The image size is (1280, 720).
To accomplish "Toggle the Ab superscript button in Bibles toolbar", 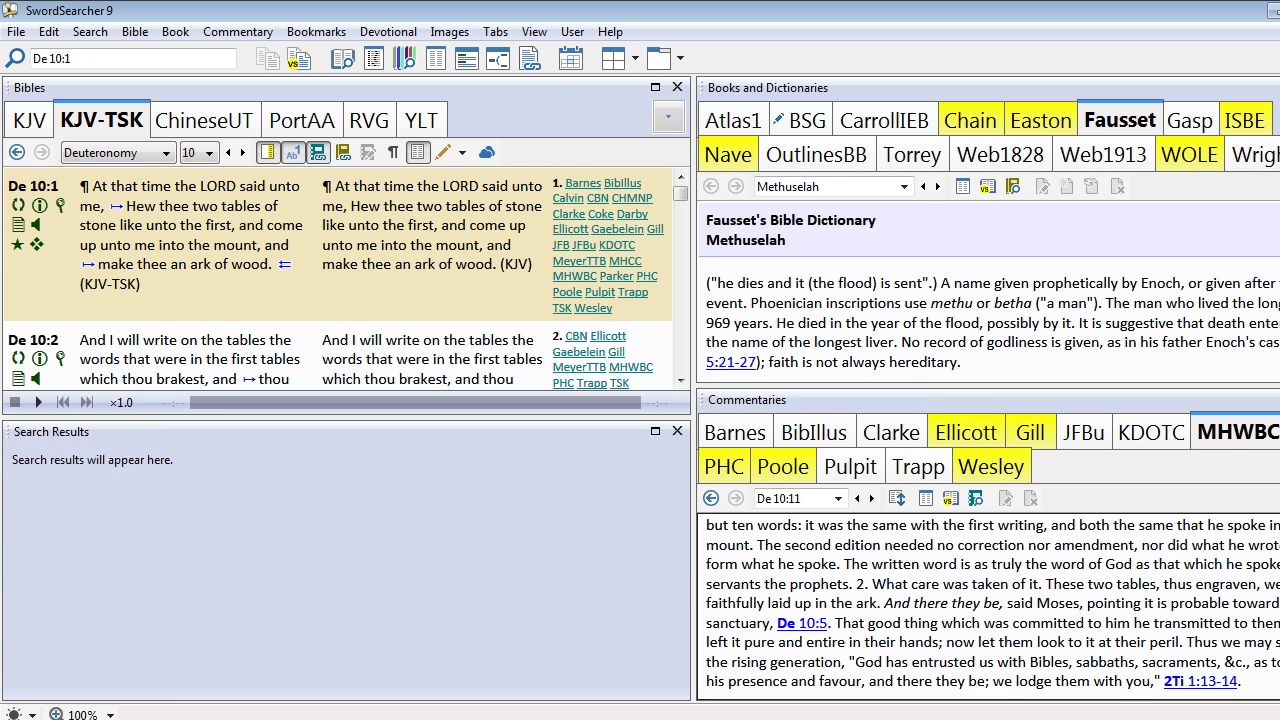I will pyautogui.click(x=293, y=153).
